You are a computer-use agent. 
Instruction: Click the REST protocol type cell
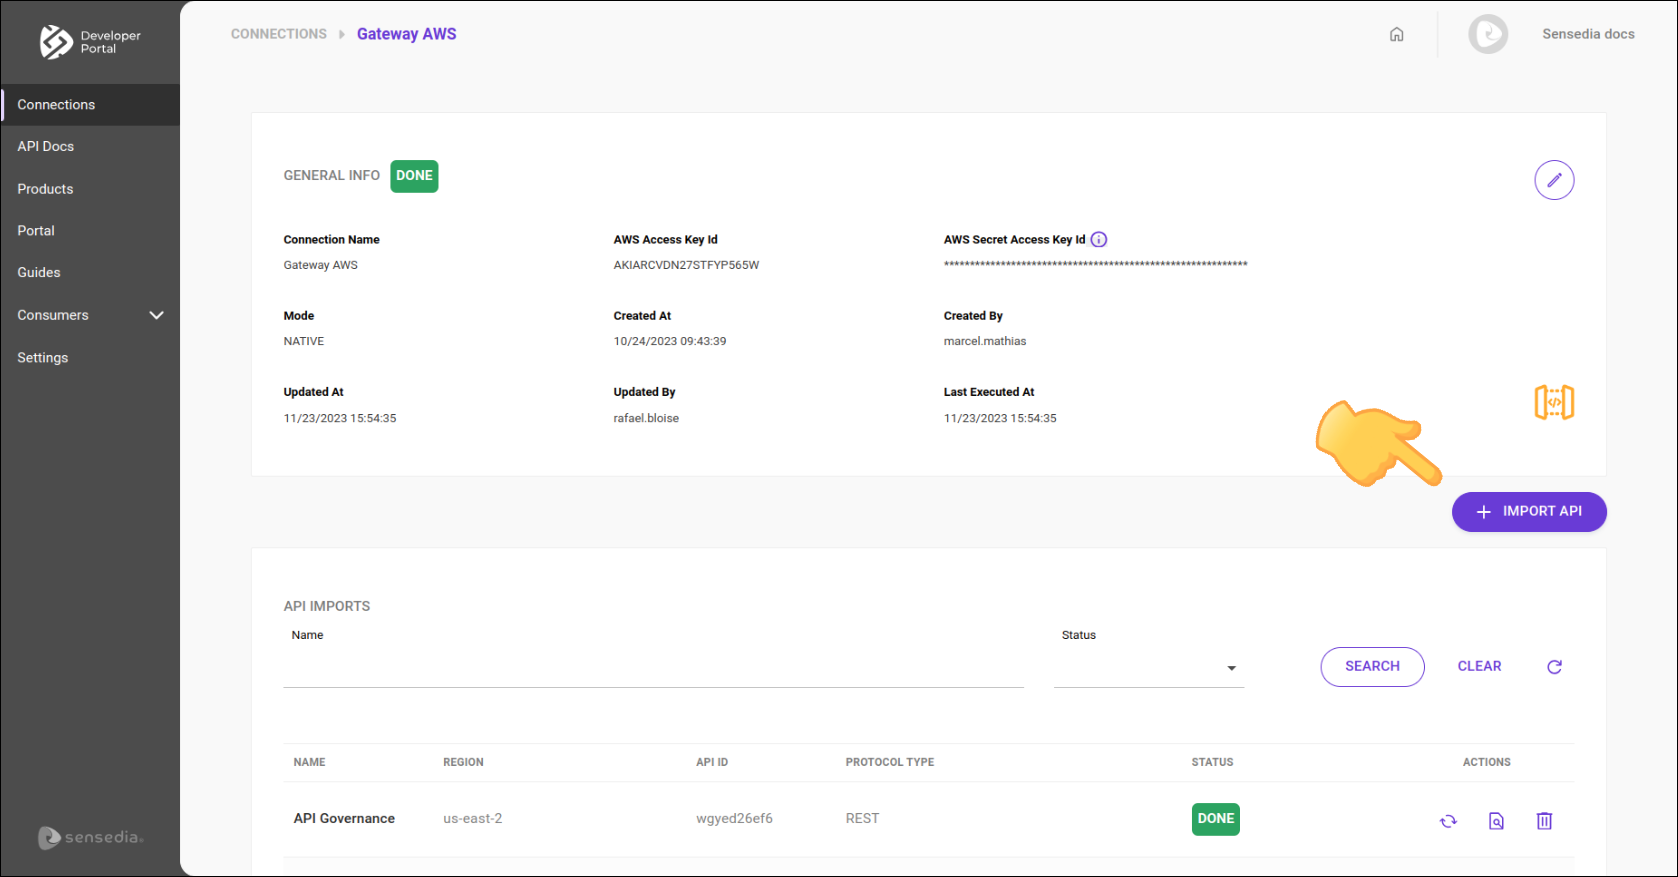pyautogui.click(x=862, y=819)
